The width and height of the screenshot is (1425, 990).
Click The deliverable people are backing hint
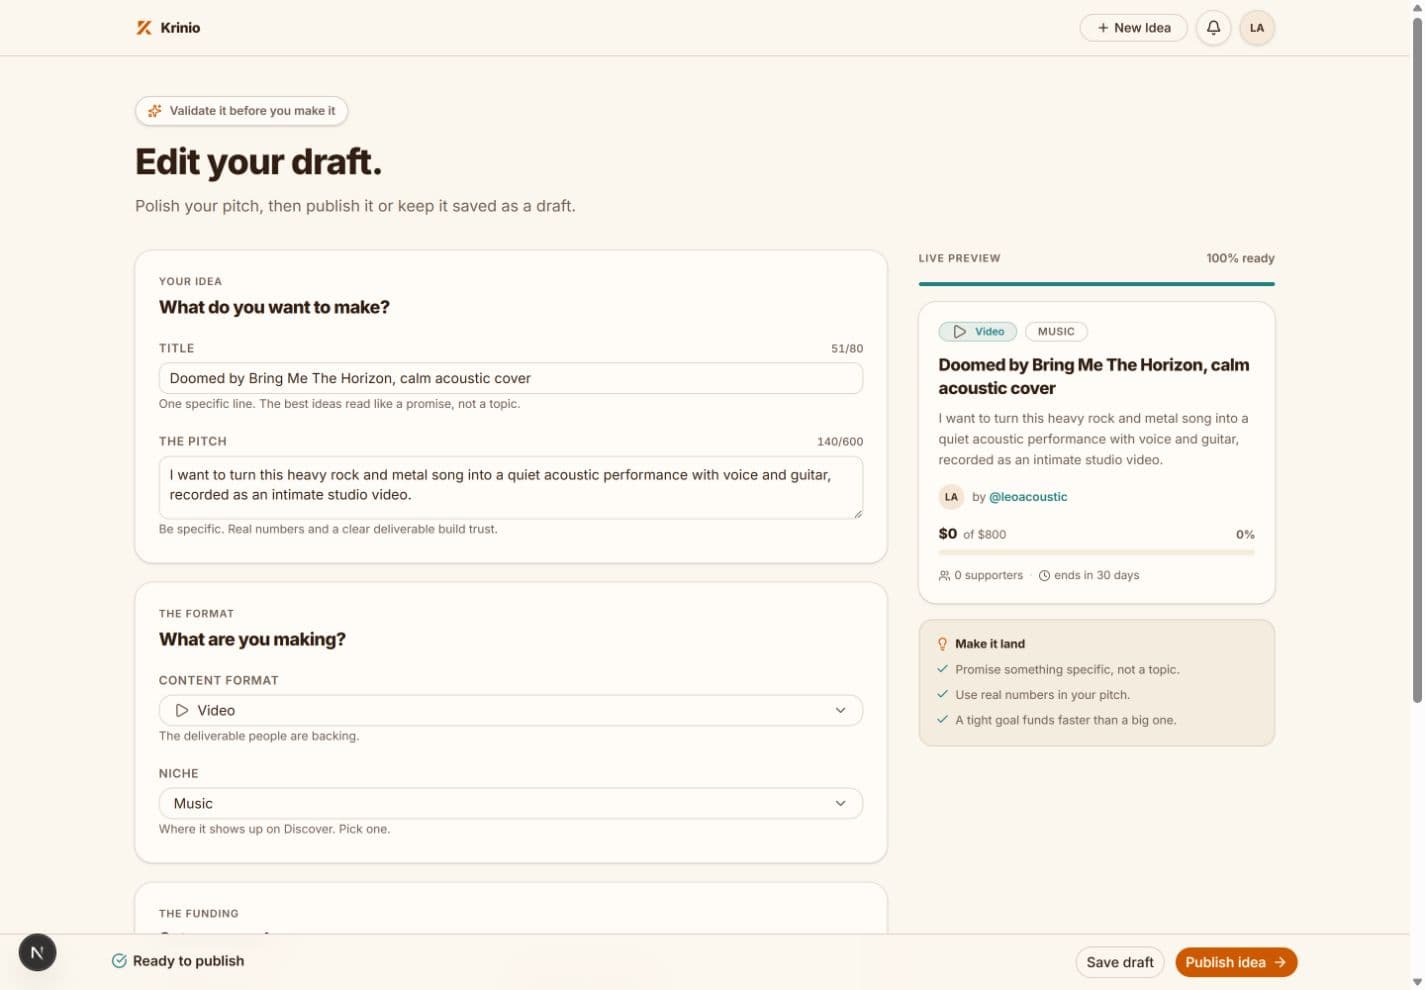259,736
